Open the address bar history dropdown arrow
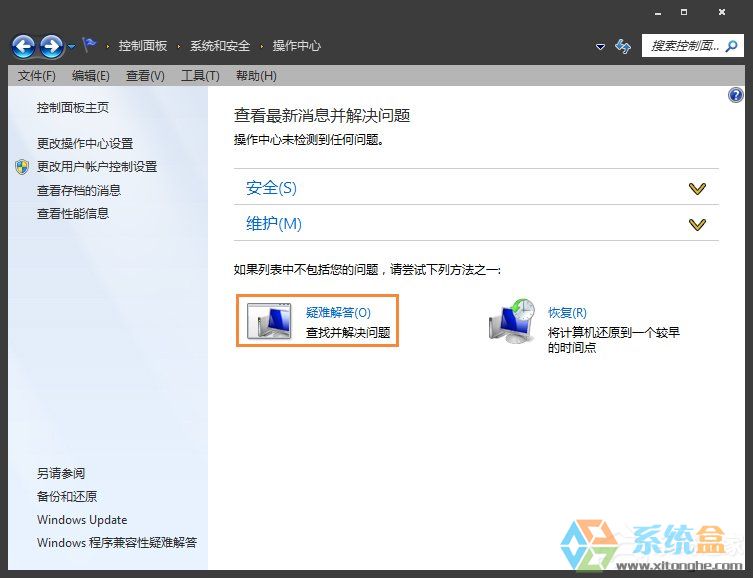753x578 pixels. coord(600,47)
